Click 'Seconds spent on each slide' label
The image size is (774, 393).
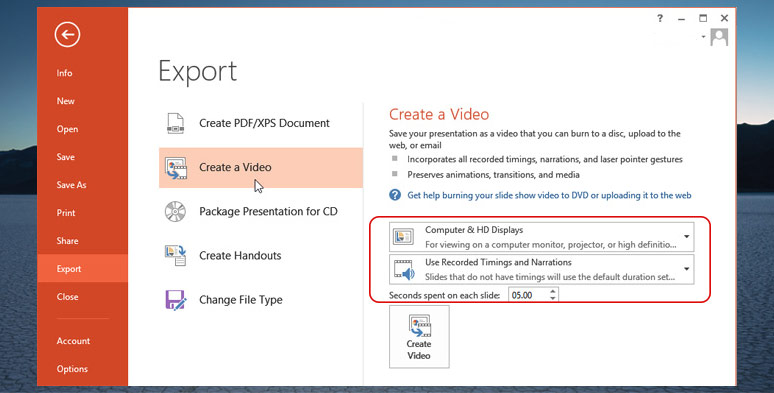tap(444, 296)
